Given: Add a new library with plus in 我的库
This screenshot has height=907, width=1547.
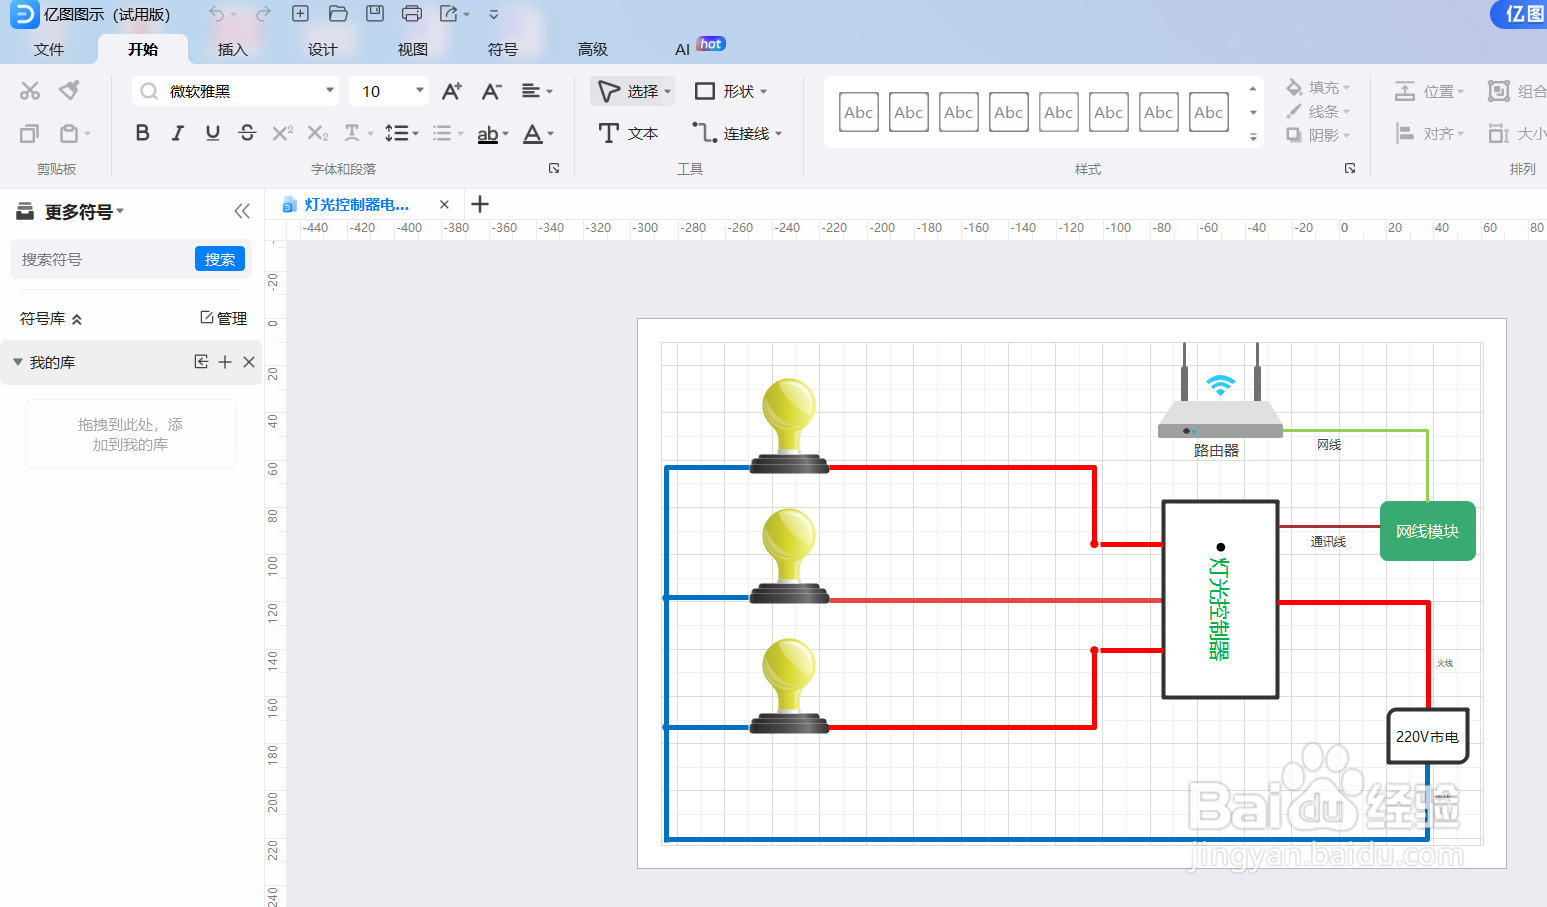Looking at the screenshot, I should point(225,362).
